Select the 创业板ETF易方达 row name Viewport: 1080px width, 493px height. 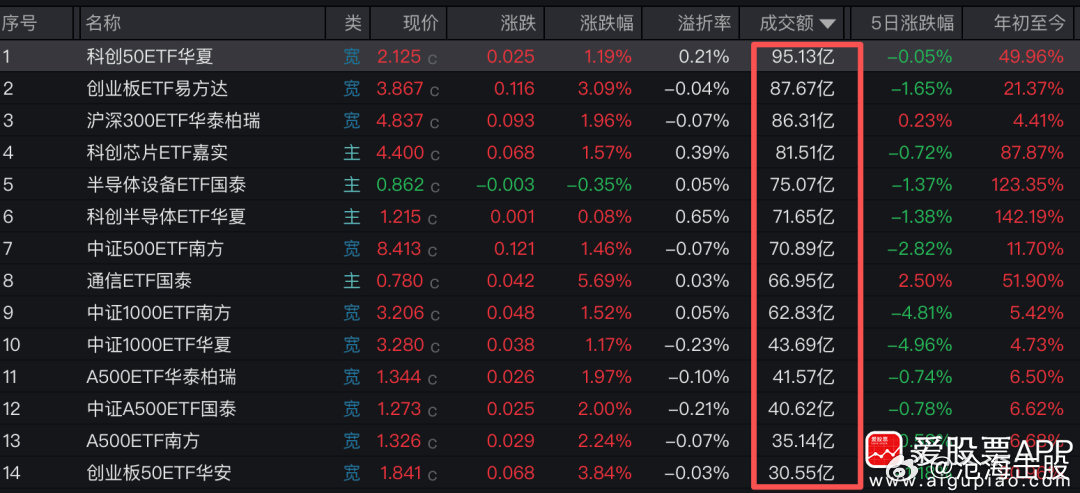(x=157, y=88)
